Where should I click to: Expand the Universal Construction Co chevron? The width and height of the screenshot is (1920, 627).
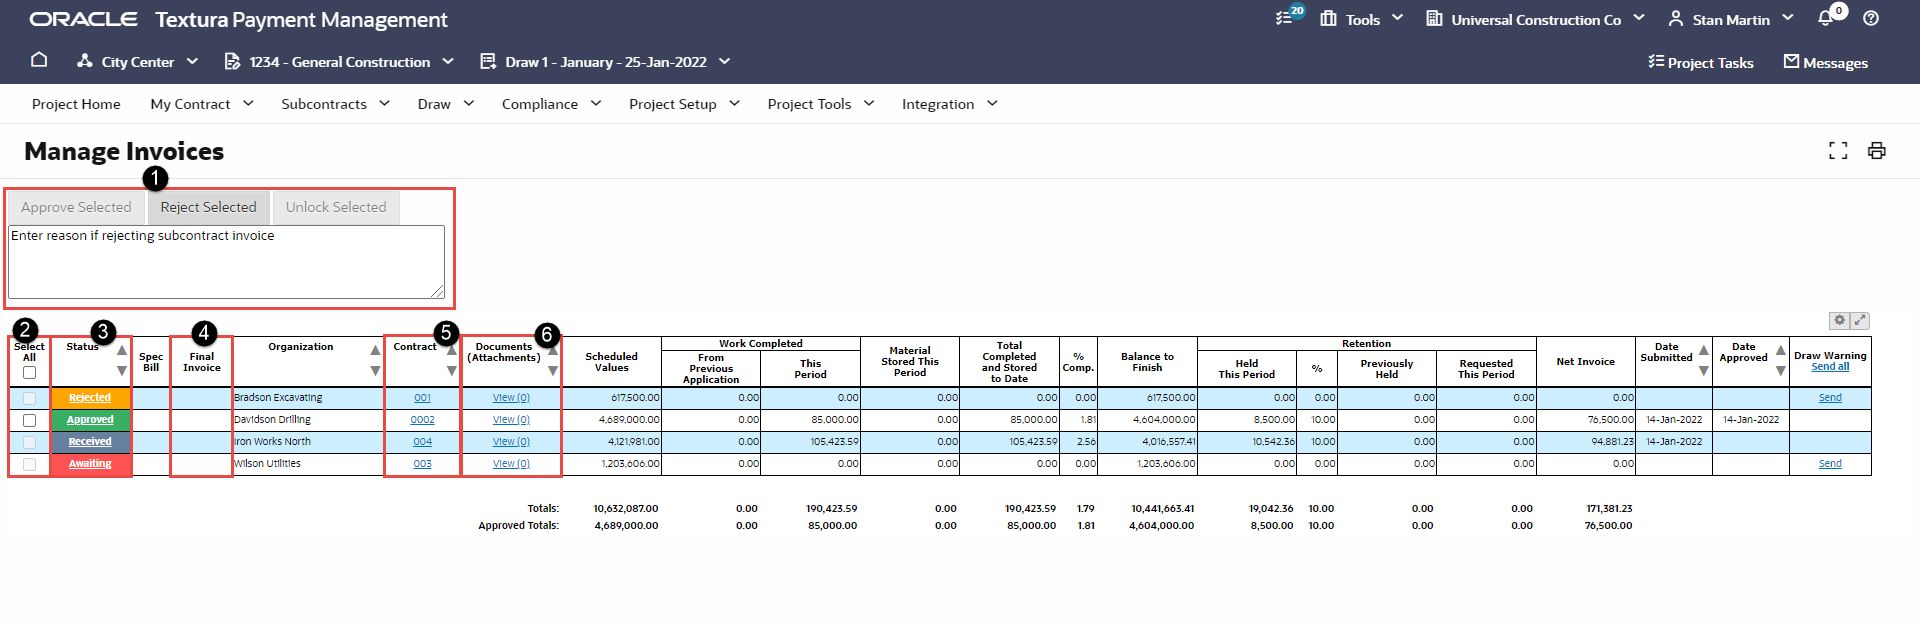(x=1639, y=18)
